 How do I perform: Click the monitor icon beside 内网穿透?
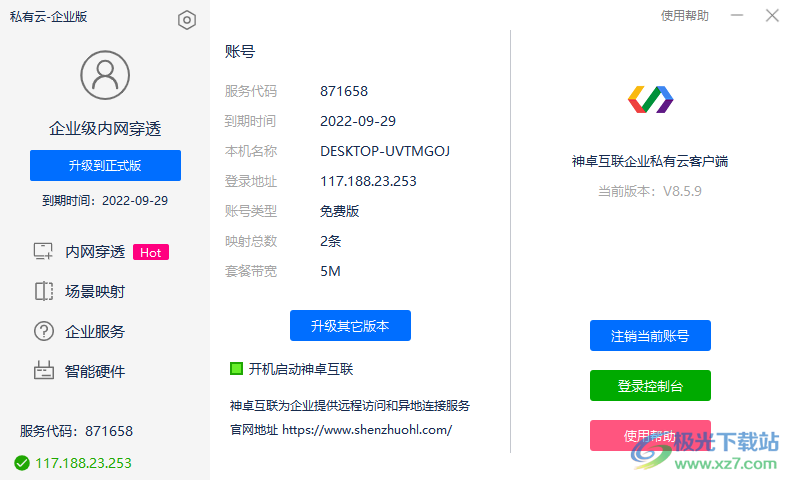[x=43, y=251]
